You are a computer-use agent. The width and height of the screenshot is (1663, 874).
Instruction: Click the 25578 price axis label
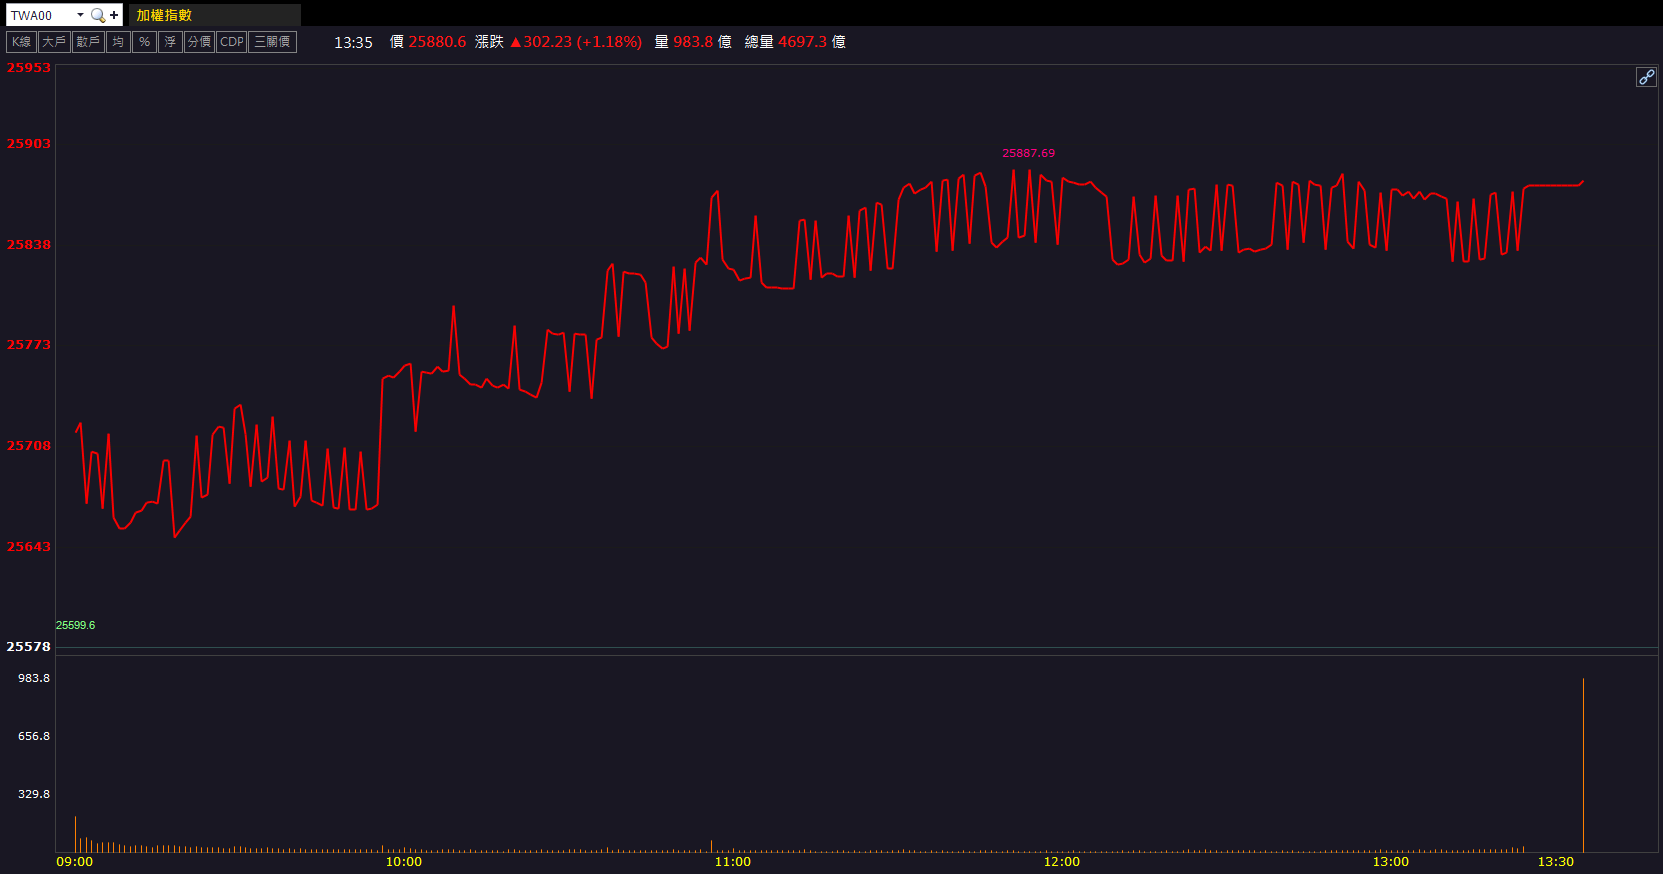(28, 647)
